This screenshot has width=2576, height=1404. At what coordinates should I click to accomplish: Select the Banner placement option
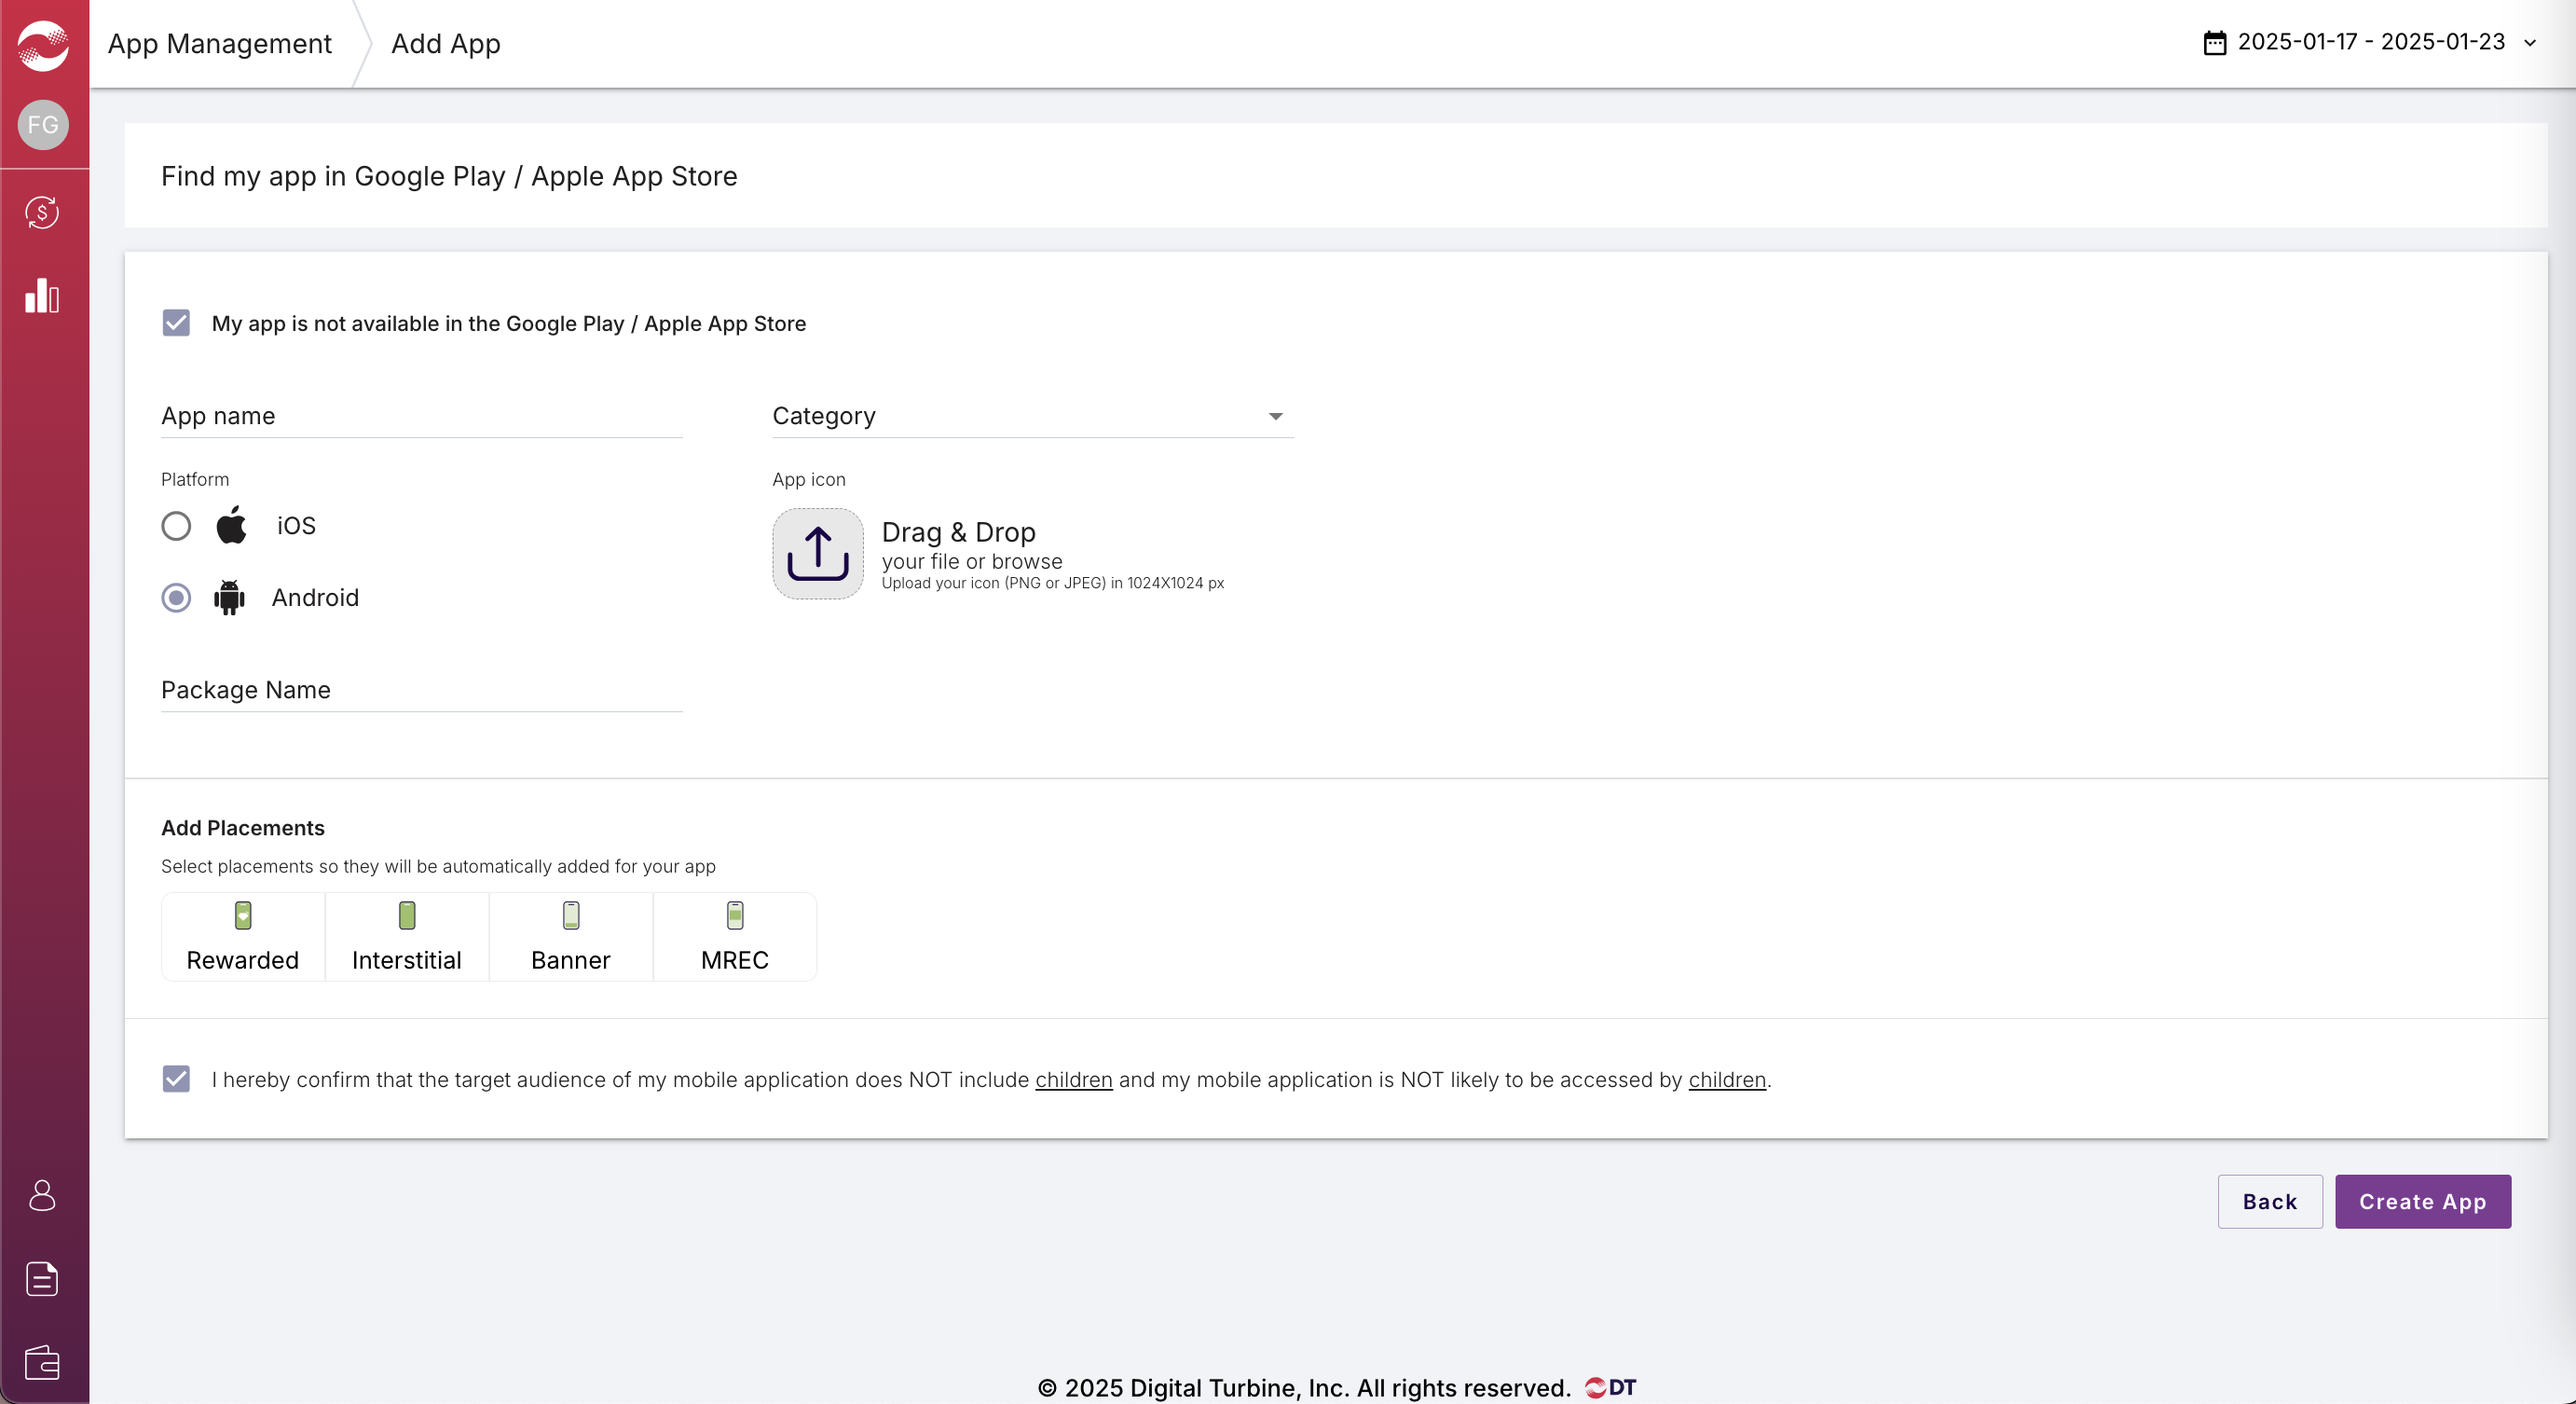click(570, 937)
